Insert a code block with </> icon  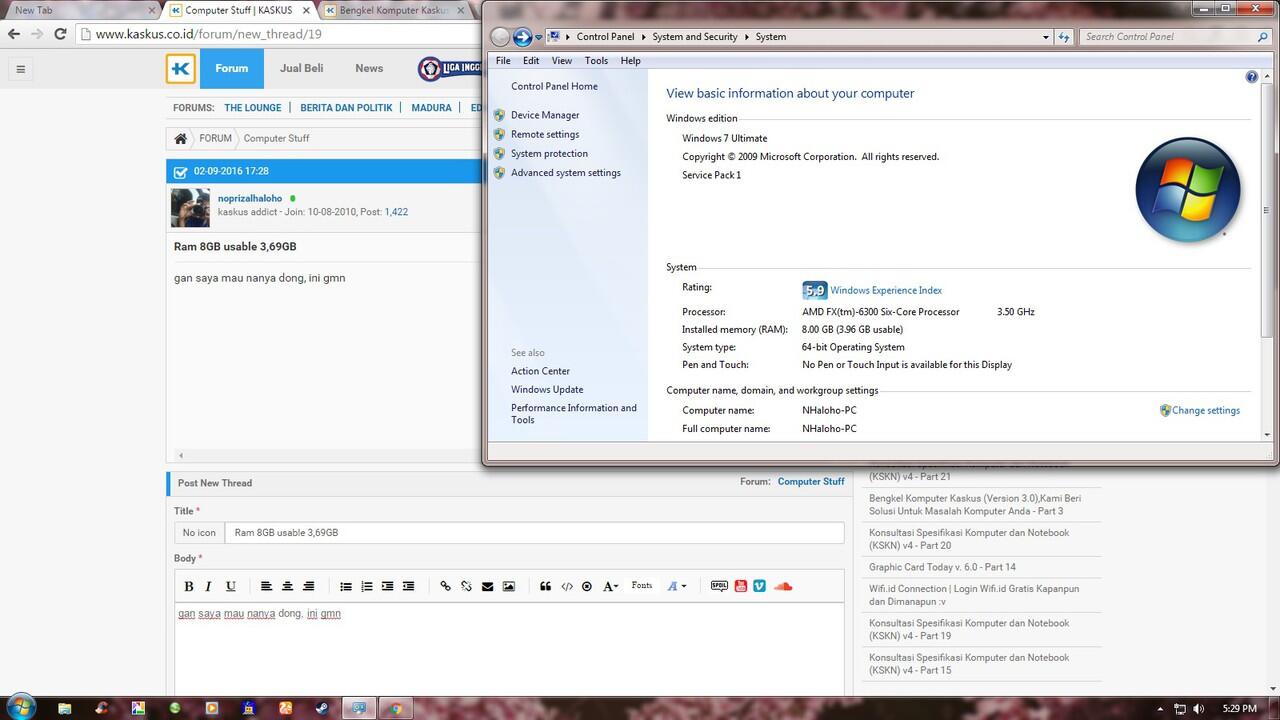coord(566,586)
